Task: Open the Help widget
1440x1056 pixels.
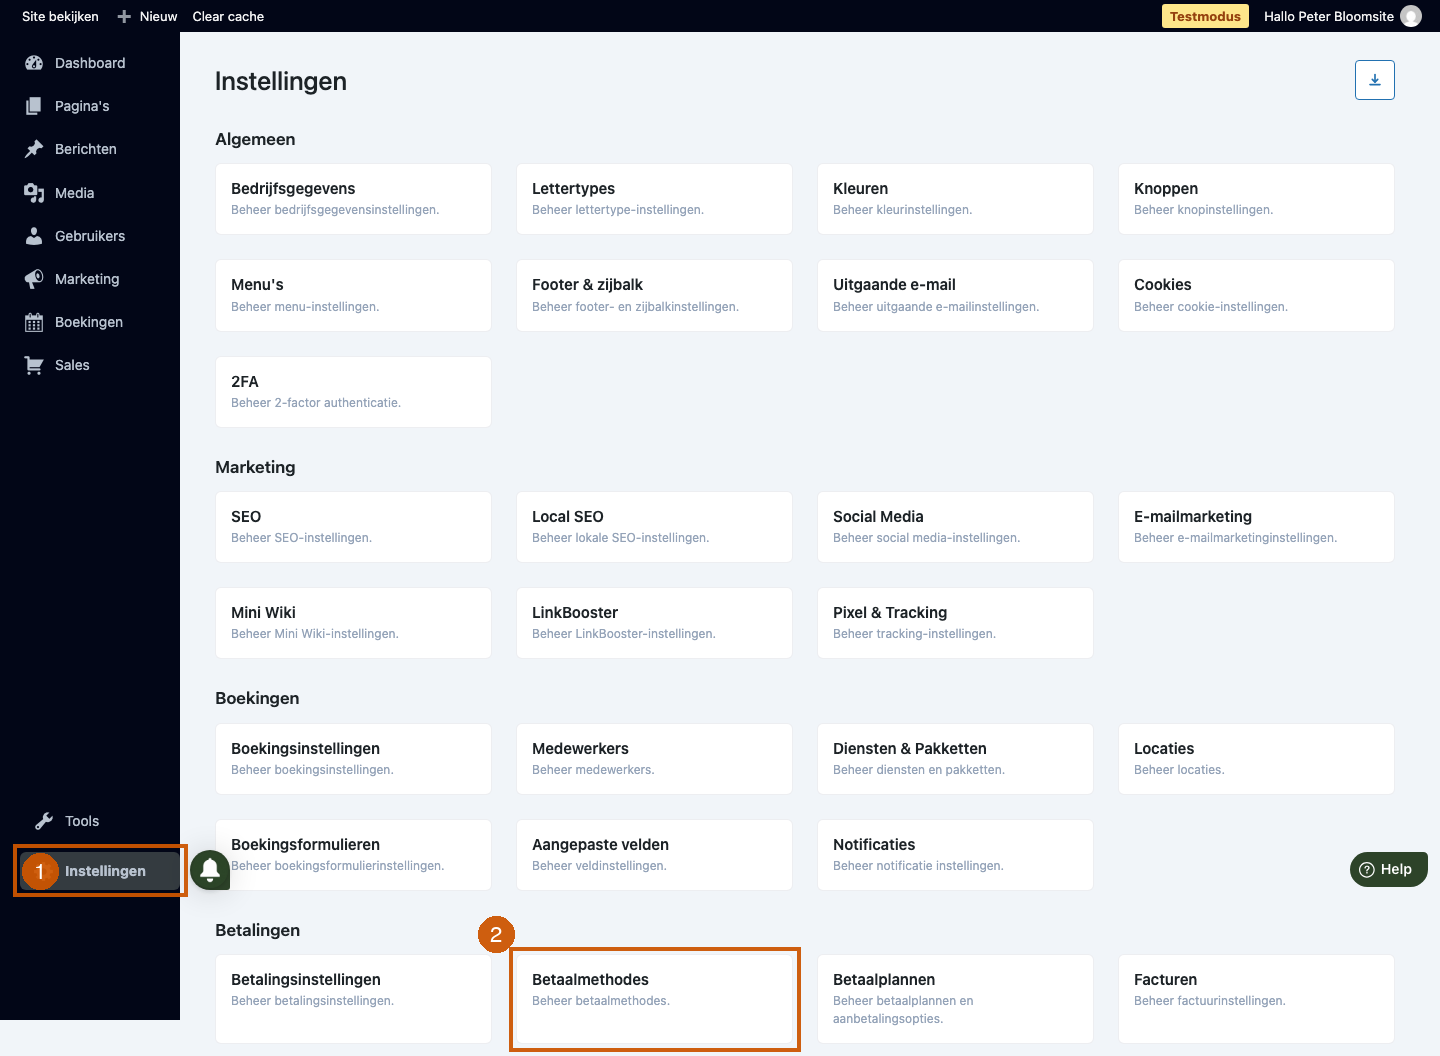Action: tap(1388, 869)
